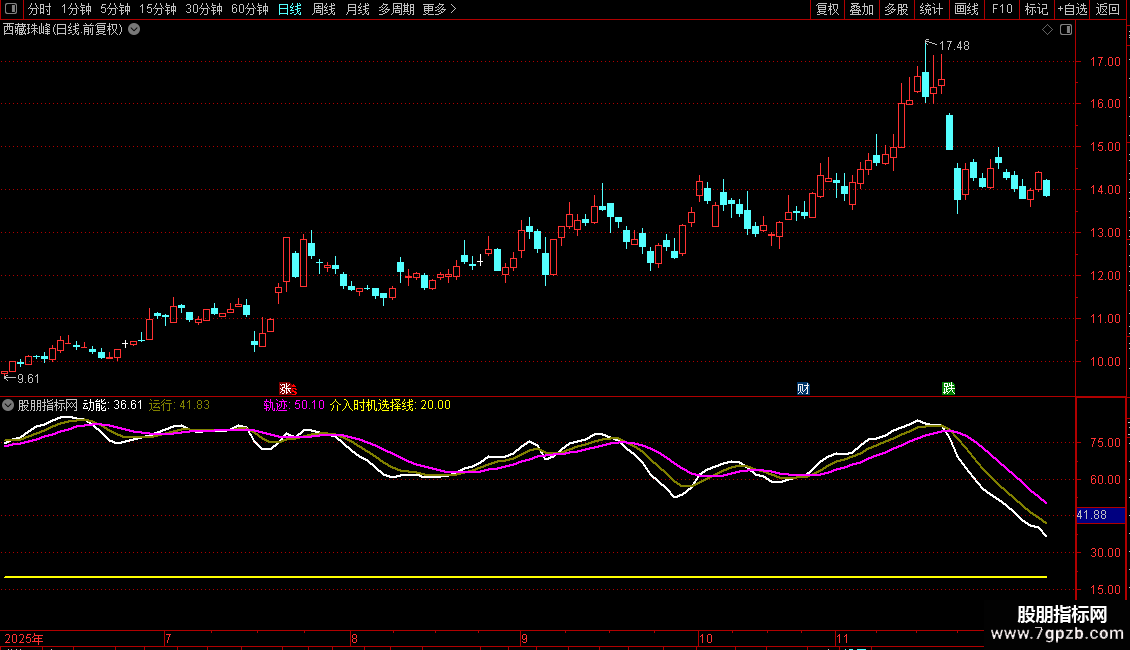Viewport: 1130px width, 650px height.
Task: Click the 叠加 overlay button
Action: tap(861, 9)
